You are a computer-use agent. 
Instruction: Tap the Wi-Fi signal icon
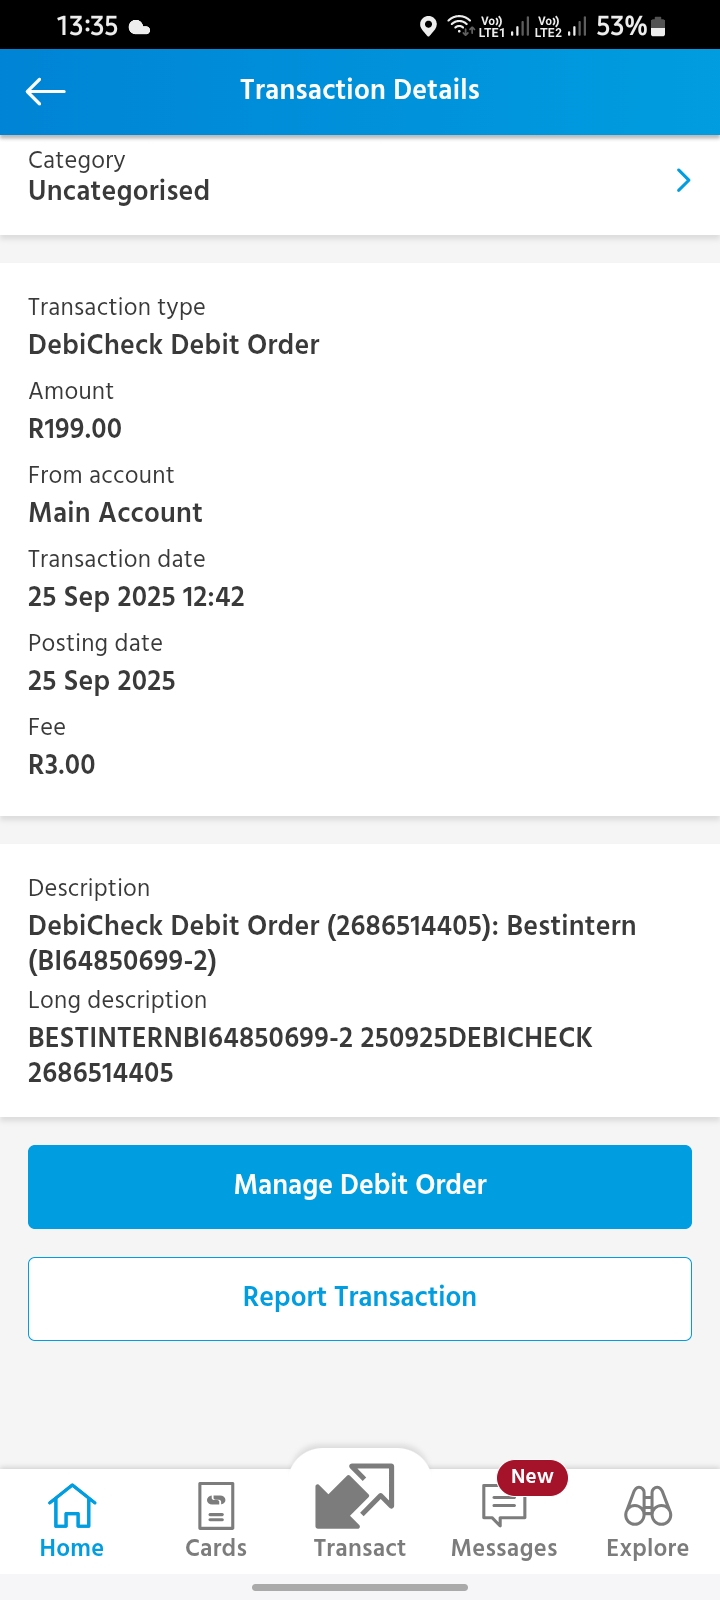click(460, 26)
